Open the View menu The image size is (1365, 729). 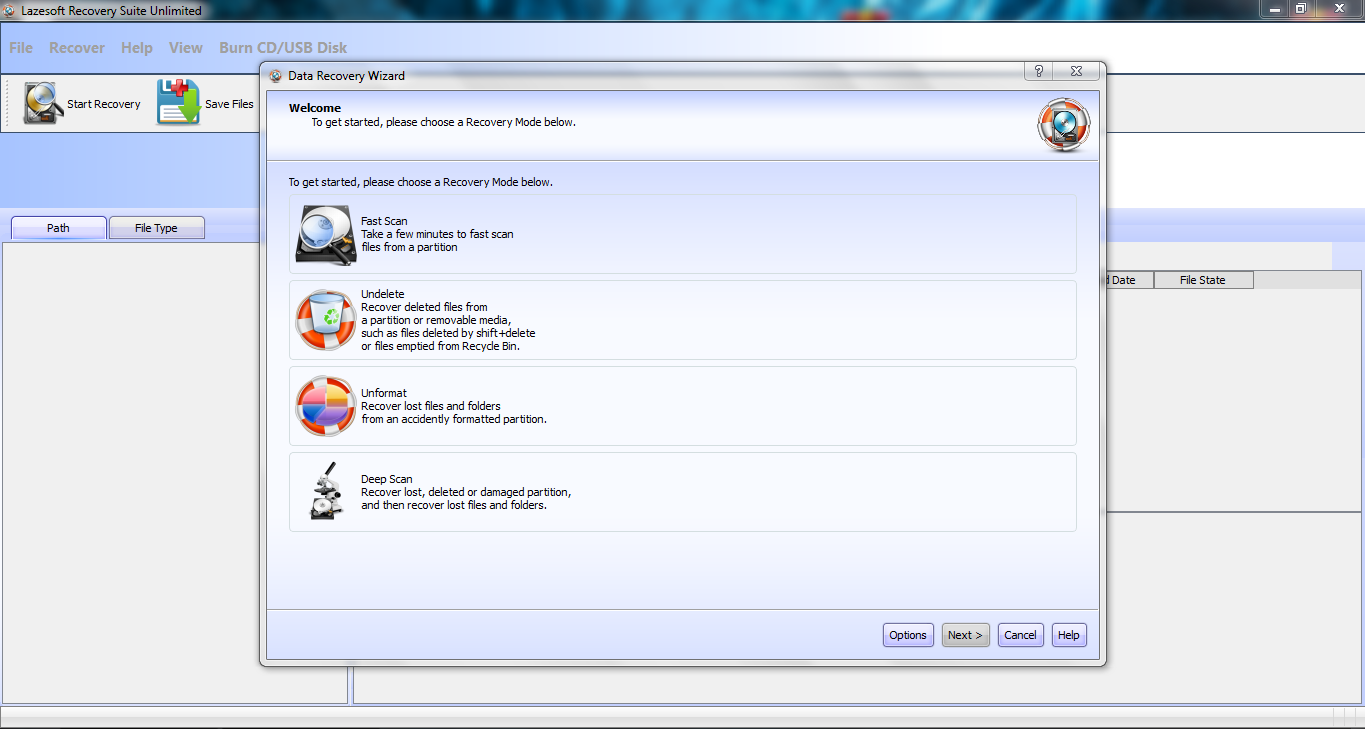[x=186, y=48]
